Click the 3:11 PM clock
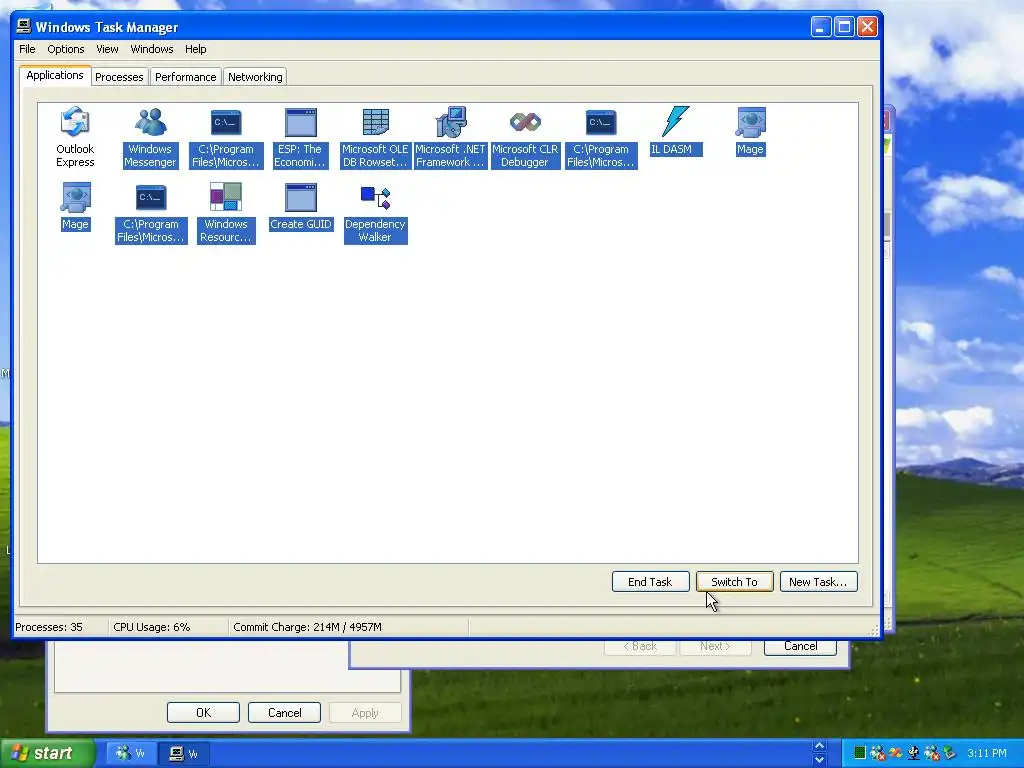Viewport: 1024px width, 768px height. (987, 753)
